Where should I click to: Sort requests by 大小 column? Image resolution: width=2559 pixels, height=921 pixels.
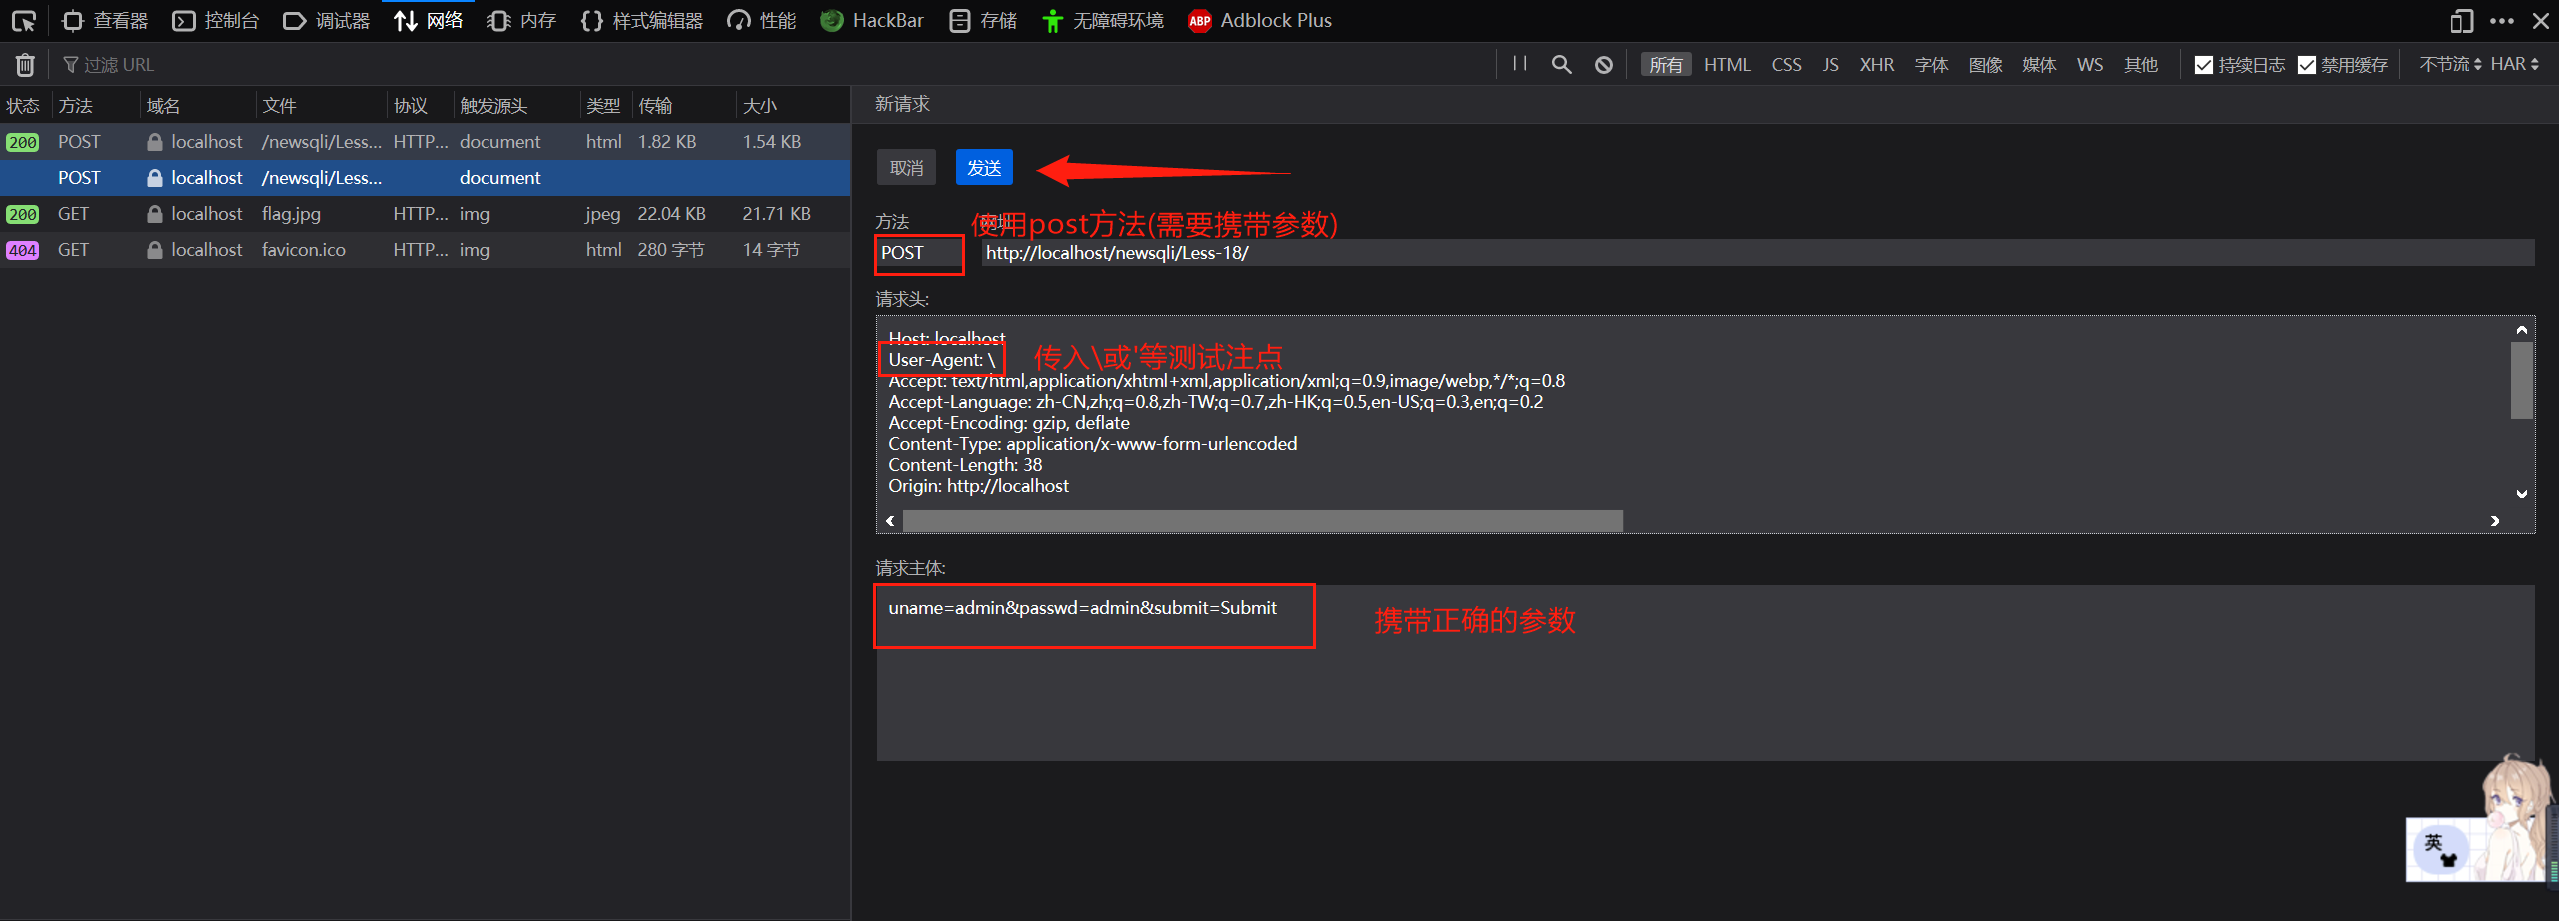(793, 106)
